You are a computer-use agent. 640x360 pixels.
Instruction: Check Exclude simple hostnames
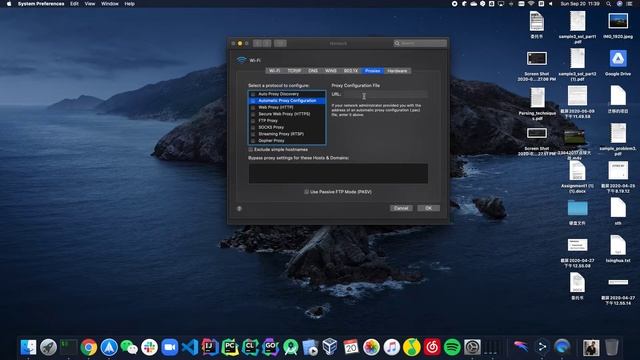(251, 150)
